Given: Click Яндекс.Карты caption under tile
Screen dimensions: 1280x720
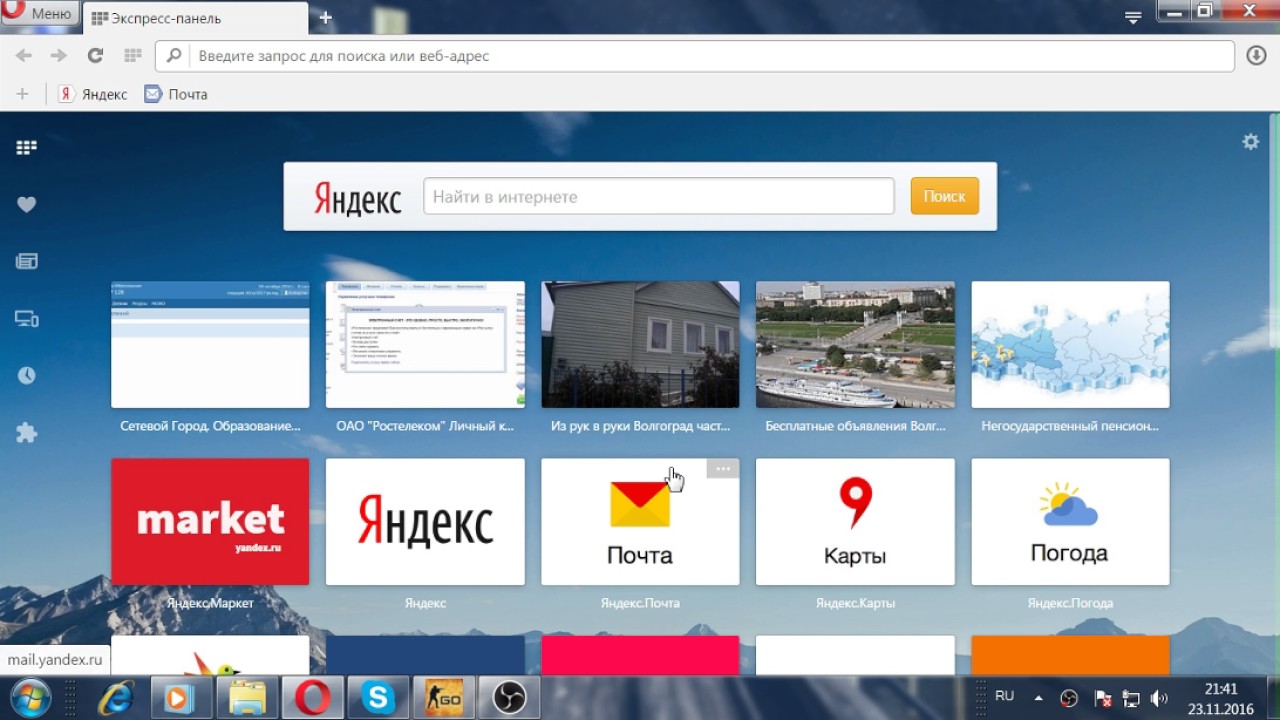Looking at the screenshot, I should click(855, 603).
